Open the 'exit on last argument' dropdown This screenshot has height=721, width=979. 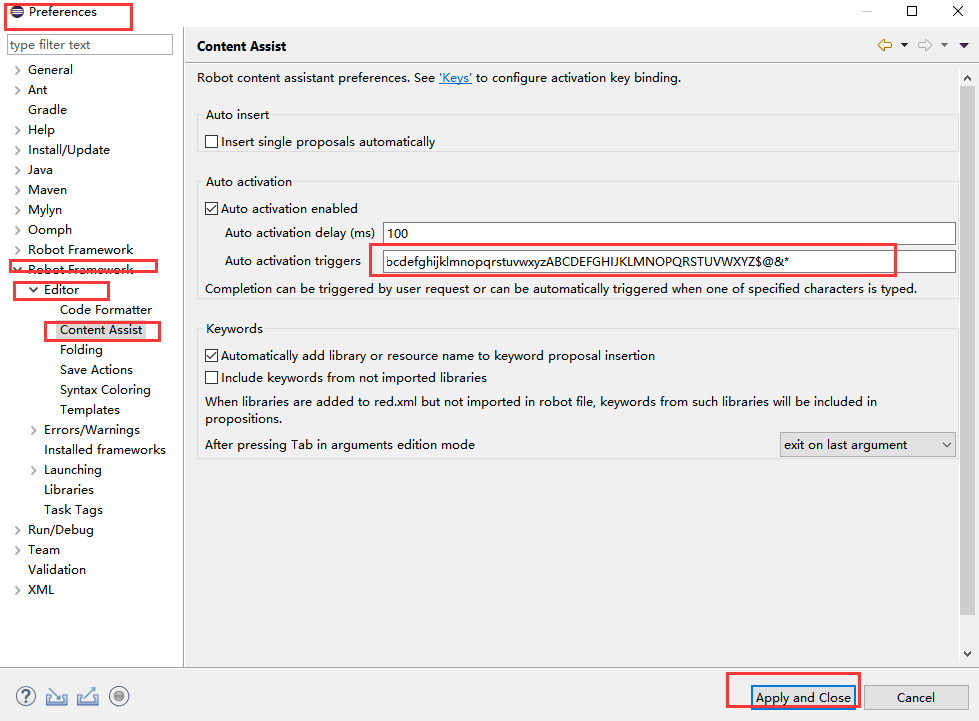click(867, 445)
